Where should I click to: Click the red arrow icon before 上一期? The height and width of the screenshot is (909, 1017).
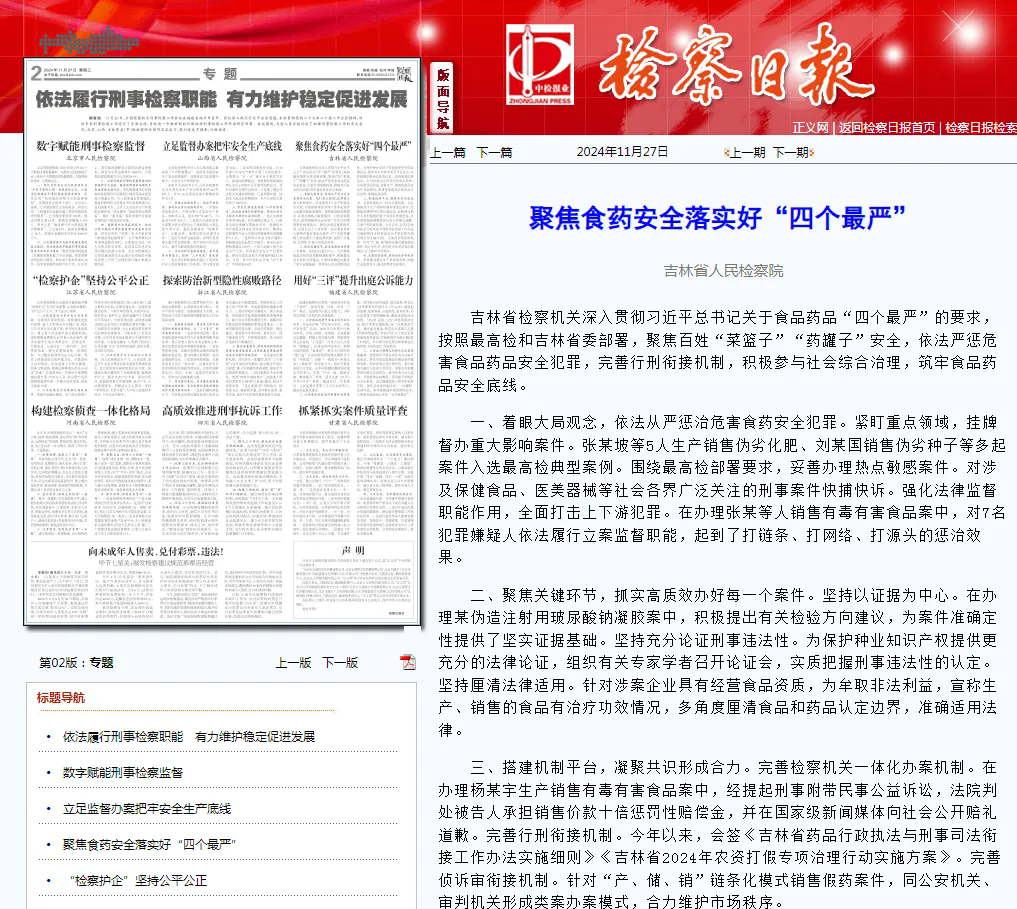point(726,150)
